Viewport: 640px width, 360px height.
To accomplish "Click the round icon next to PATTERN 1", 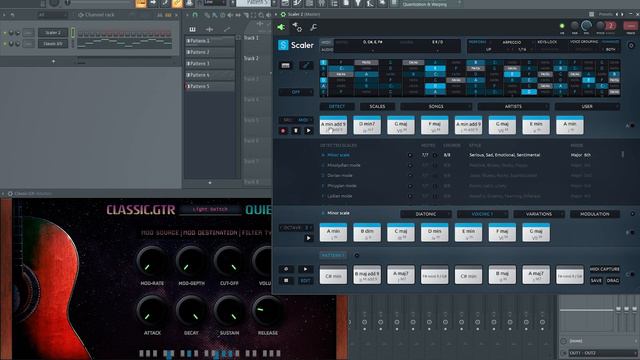I will pyautogui.click(x=357, y=256).
